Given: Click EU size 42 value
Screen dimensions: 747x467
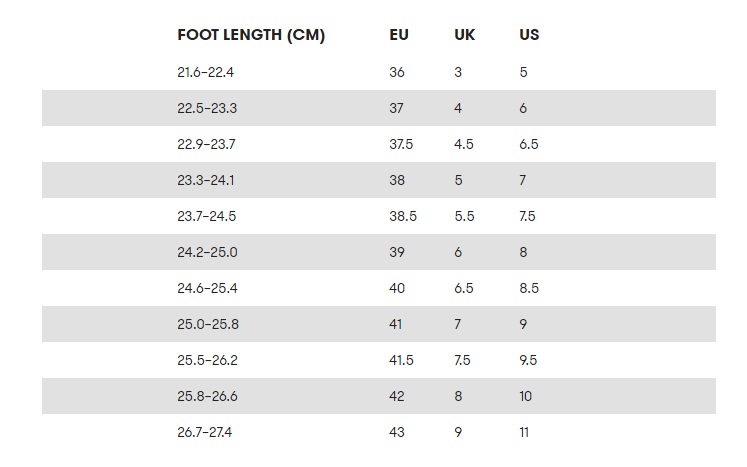Looking at the screenshot, I should click(x=397, y=396).
